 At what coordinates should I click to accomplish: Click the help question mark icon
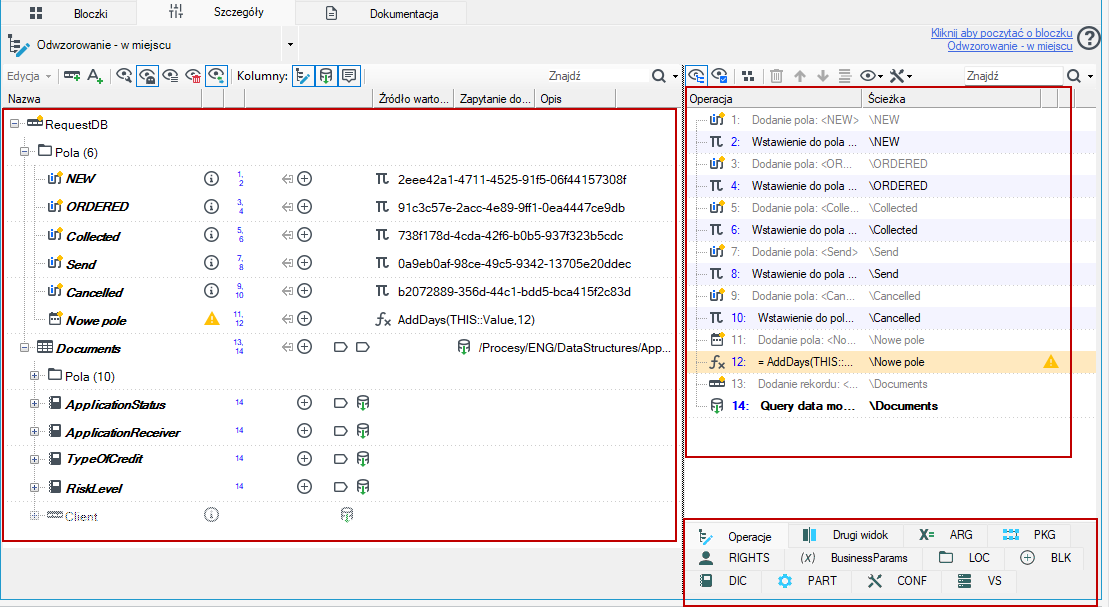(1090, 39)
